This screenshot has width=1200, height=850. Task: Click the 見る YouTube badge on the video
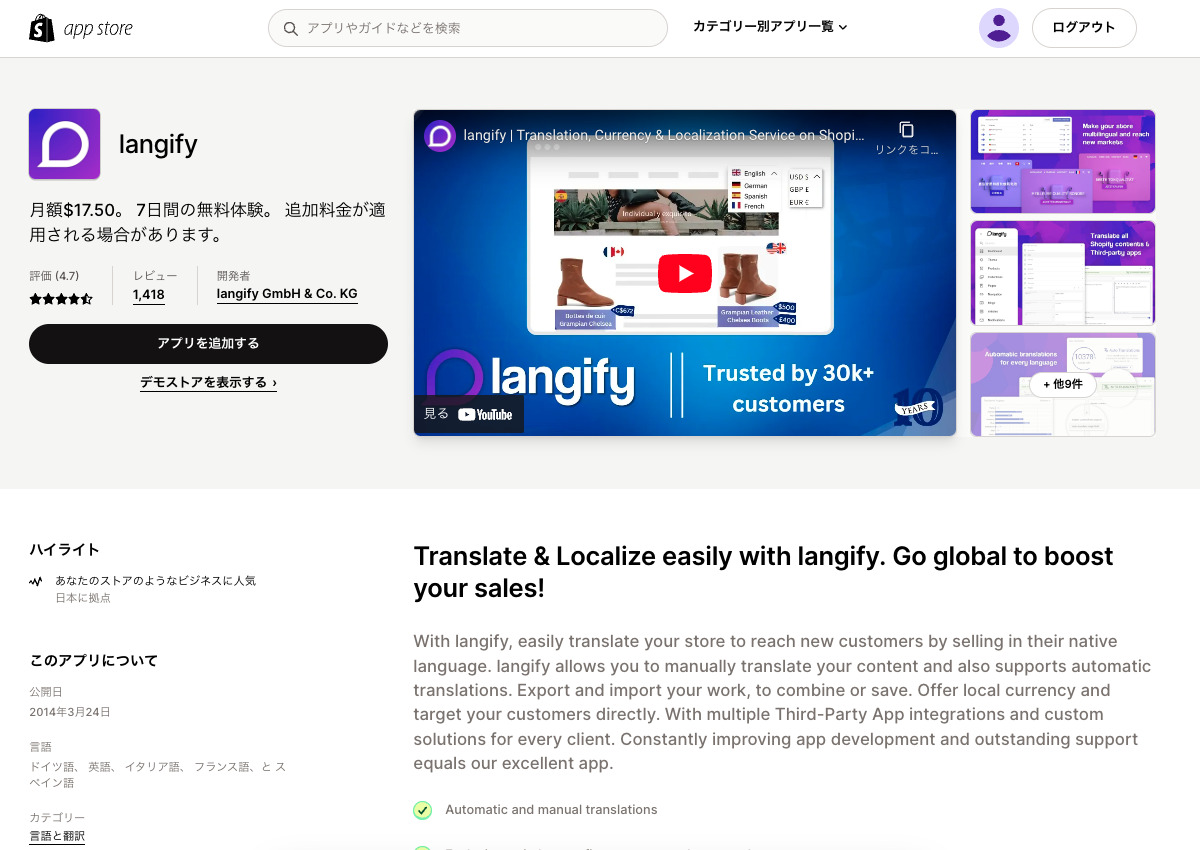click(468, 413)
